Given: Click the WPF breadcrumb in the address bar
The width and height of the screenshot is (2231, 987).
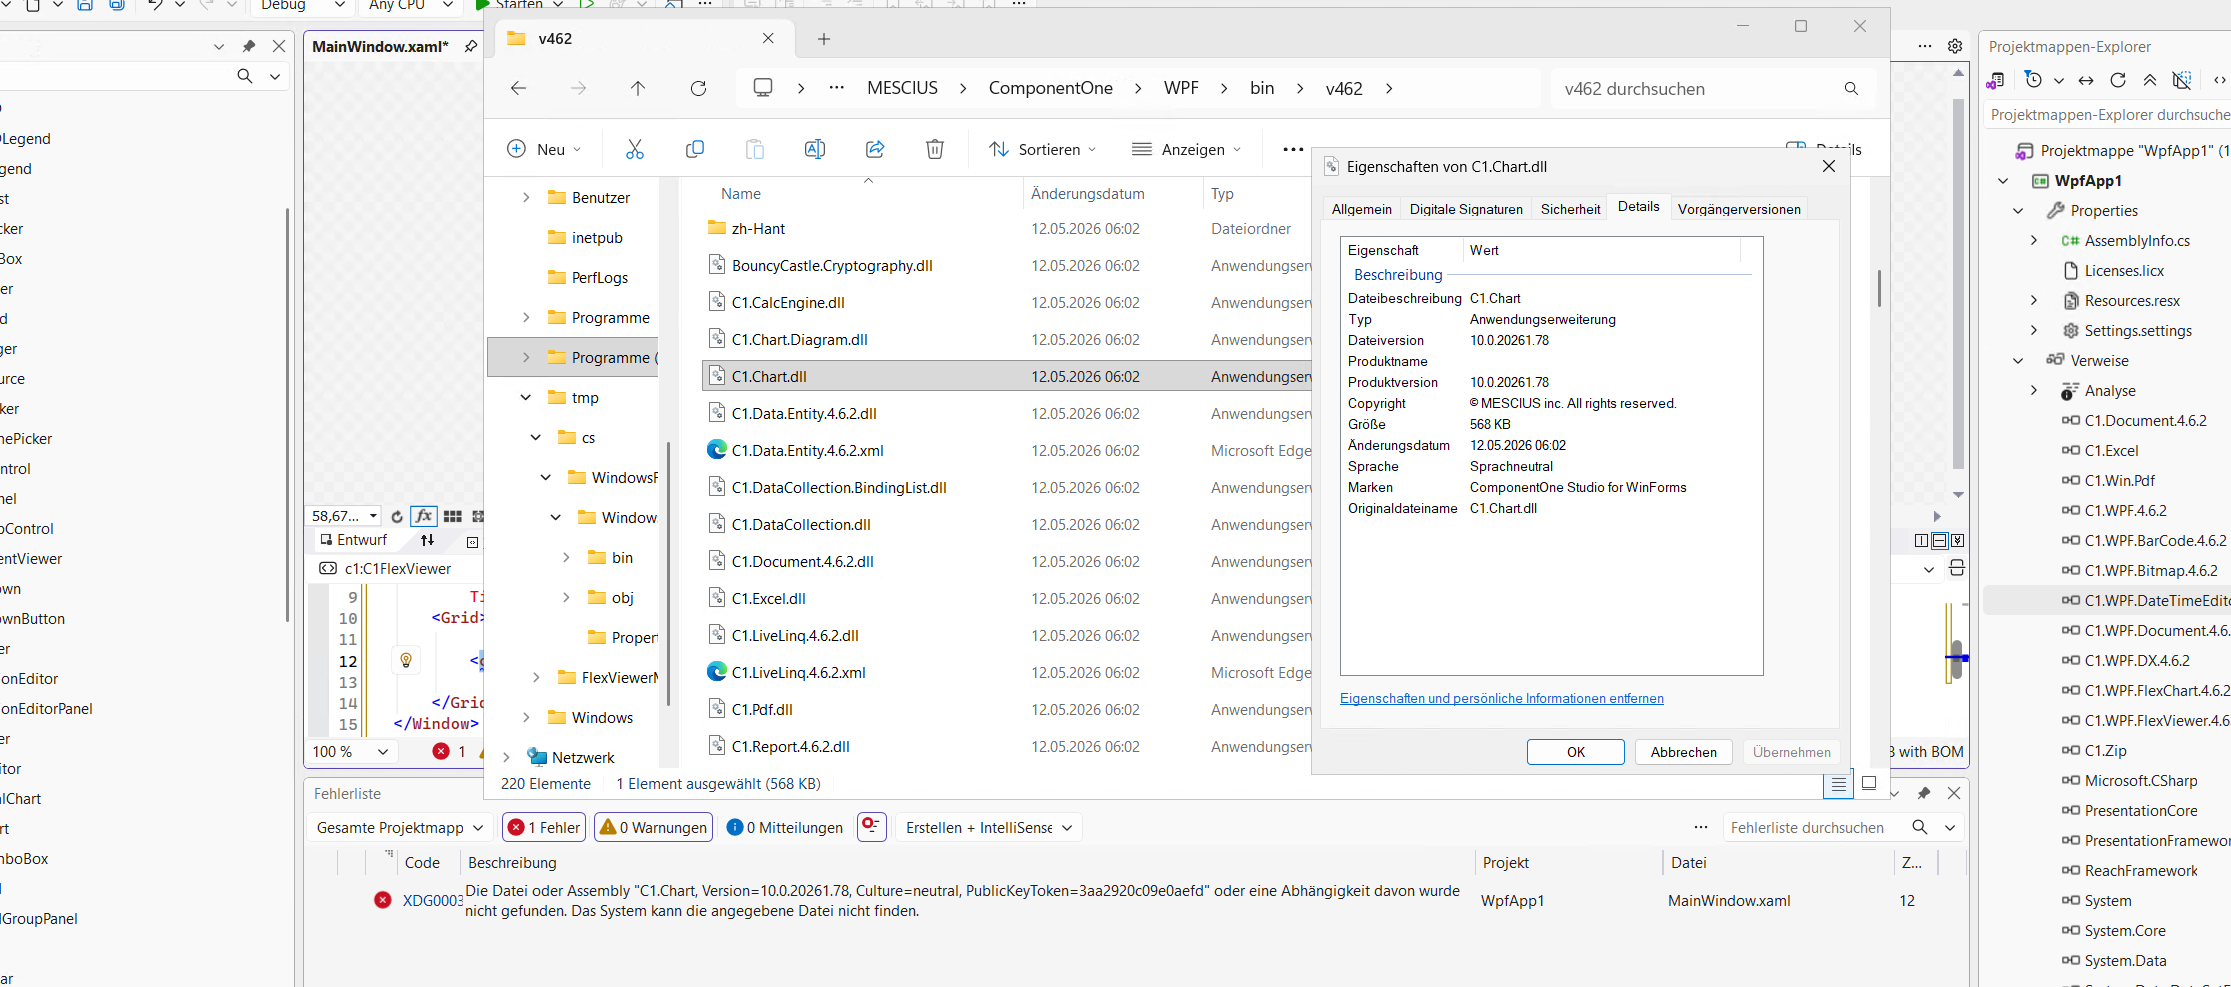Looking at the screenshot, I should [x=1180, y=88].
